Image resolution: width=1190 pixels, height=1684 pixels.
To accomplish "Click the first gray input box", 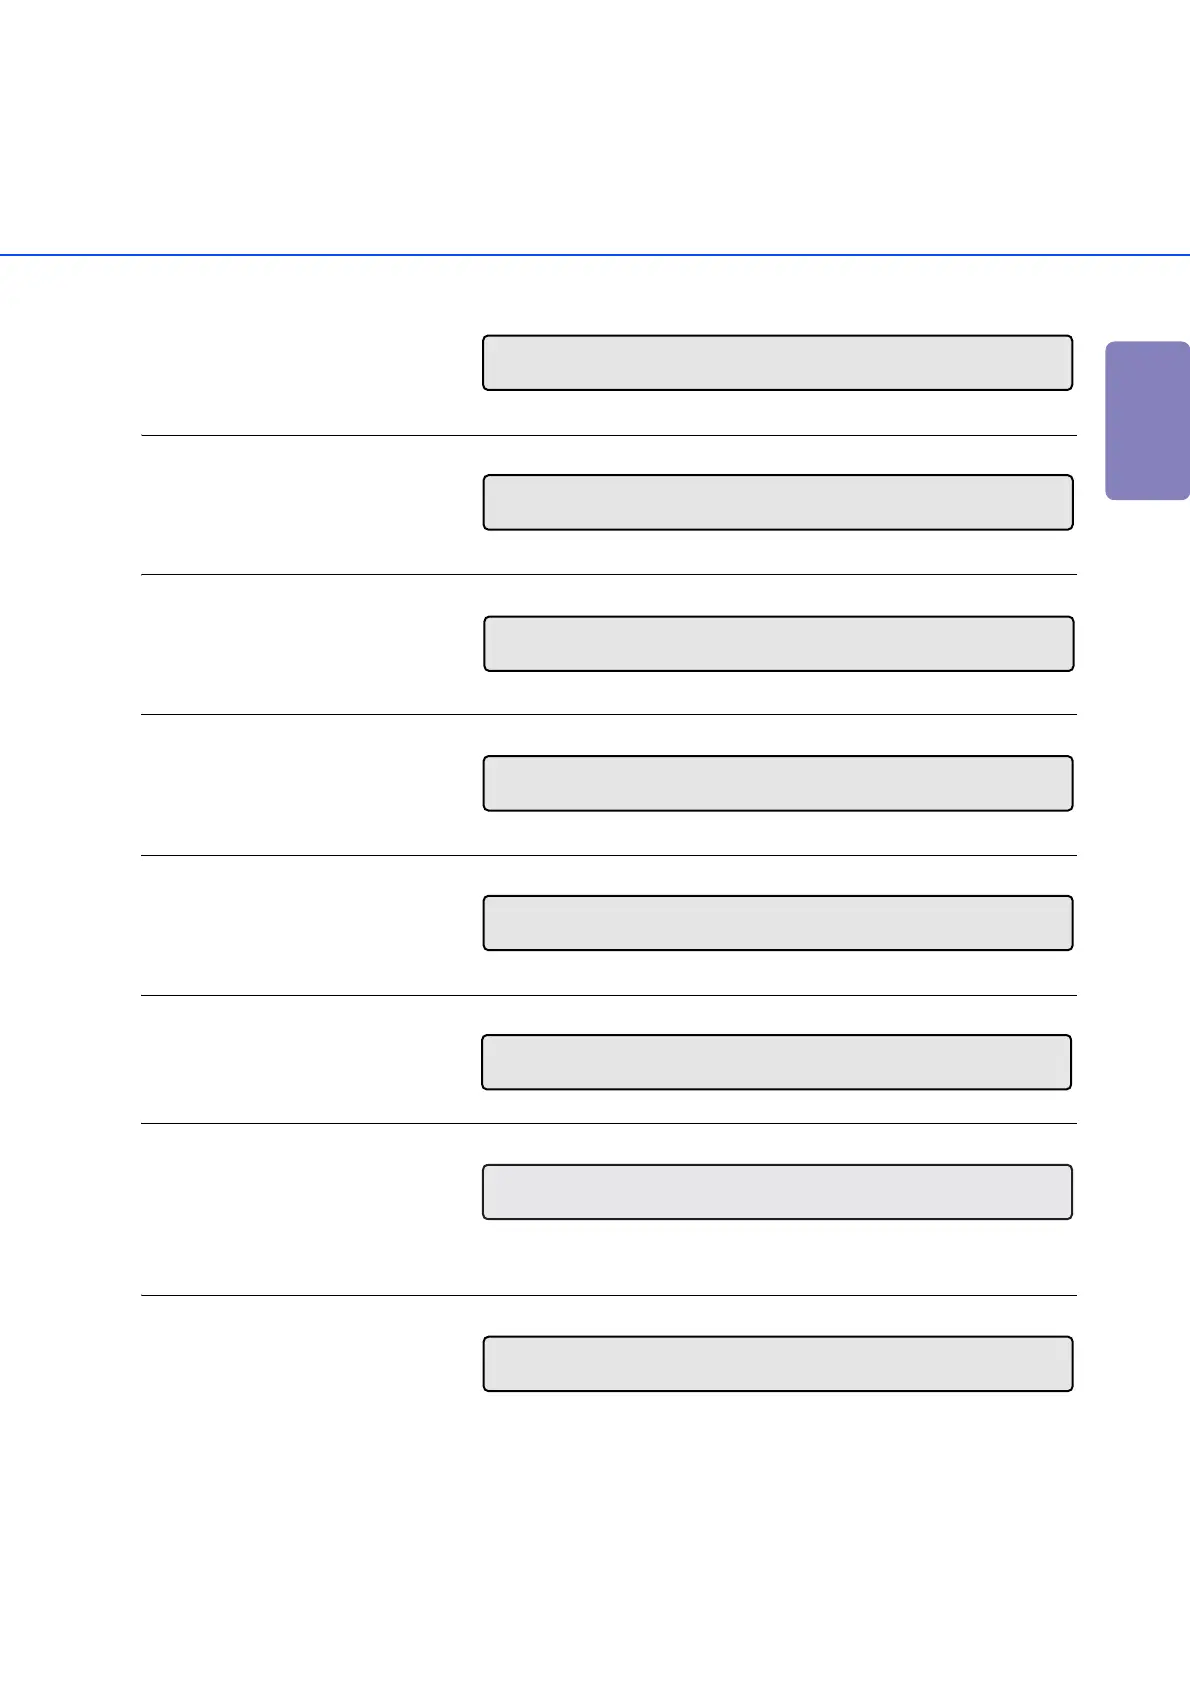I will [777, 363].
